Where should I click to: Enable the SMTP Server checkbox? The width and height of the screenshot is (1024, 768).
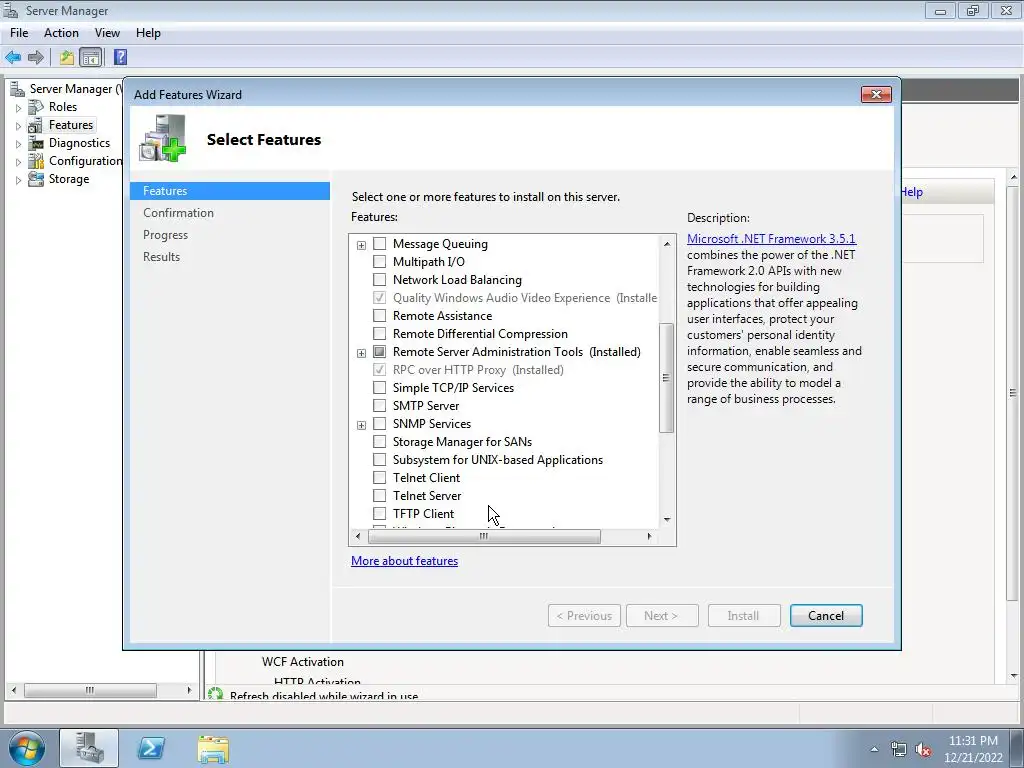379,406
